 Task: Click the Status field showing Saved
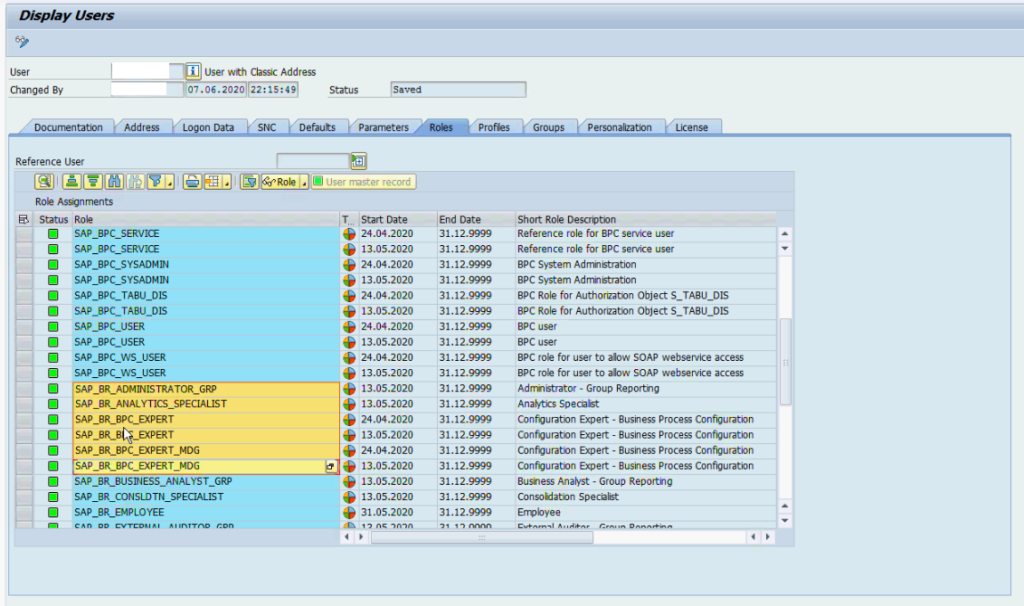click(x=458, y=89)
